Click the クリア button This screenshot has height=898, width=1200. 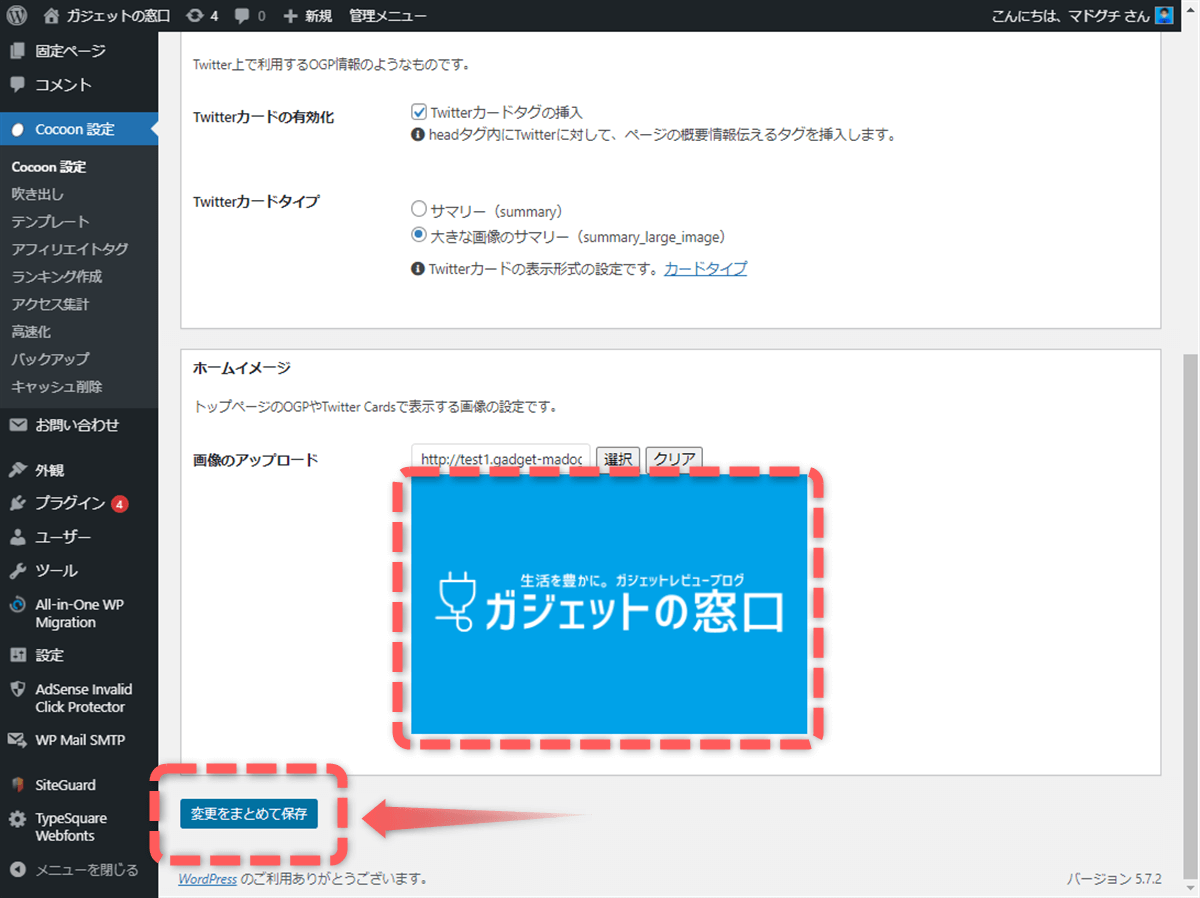point(675,459)
